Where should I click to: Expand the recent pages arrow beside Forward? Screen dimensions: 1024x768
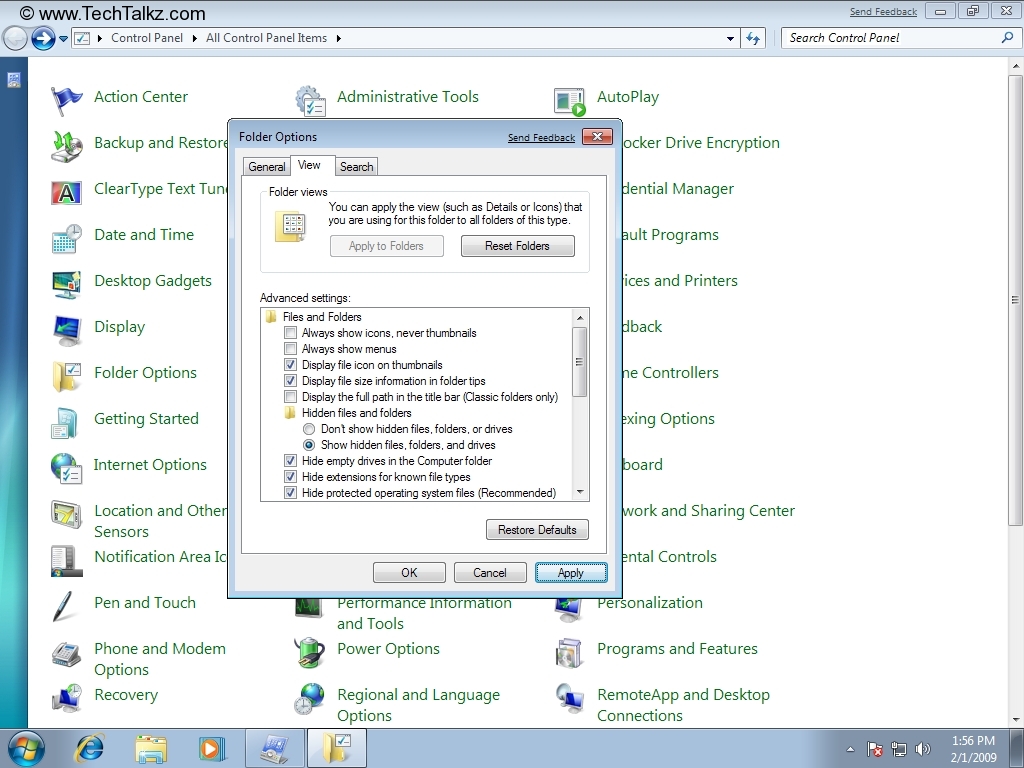pyautogui.click(x=64, y=39)
